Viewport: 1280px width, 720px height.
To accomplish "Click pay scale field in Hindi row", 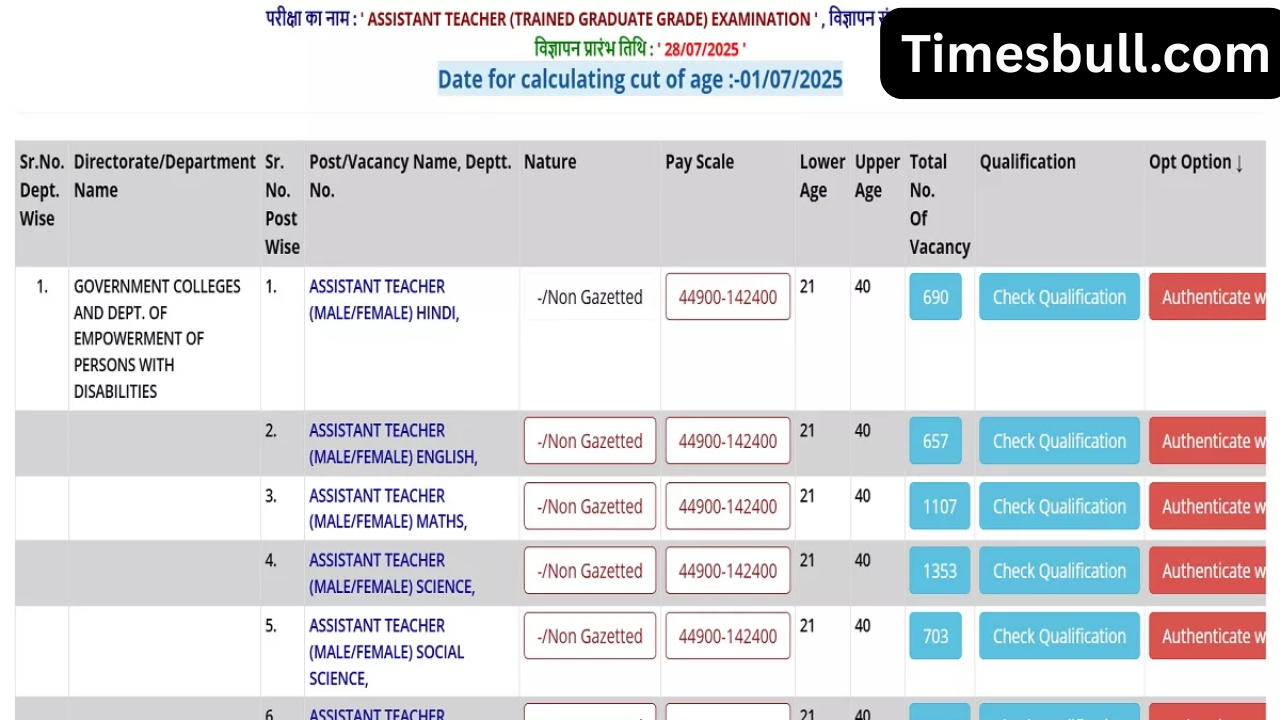I will (727, 297).
